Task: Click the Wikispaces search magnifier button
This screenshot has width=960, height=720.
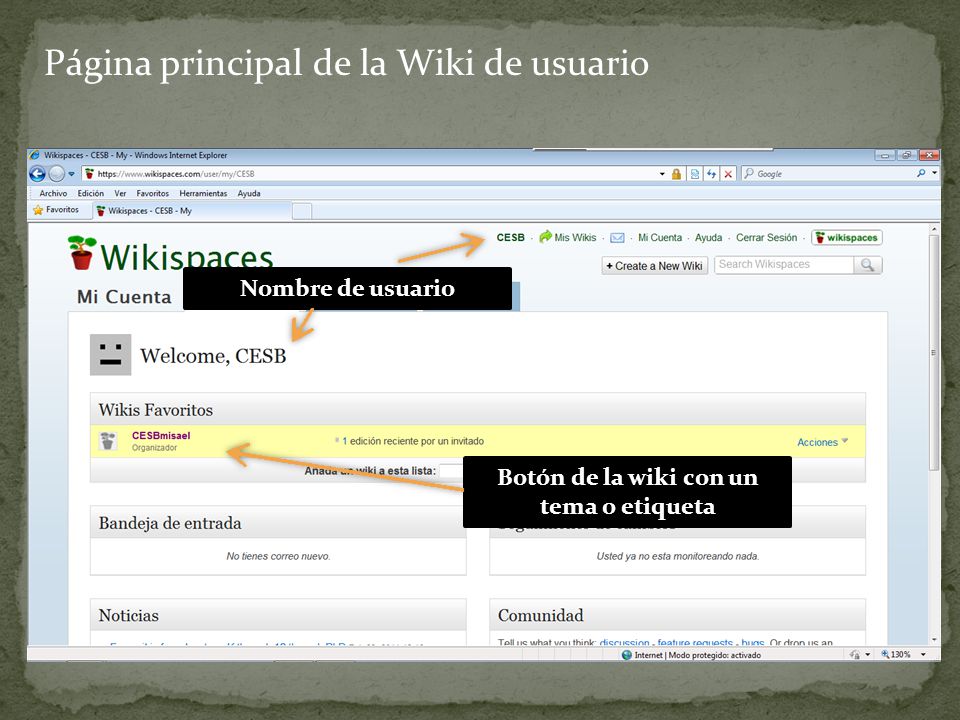Action: (868, 264)
